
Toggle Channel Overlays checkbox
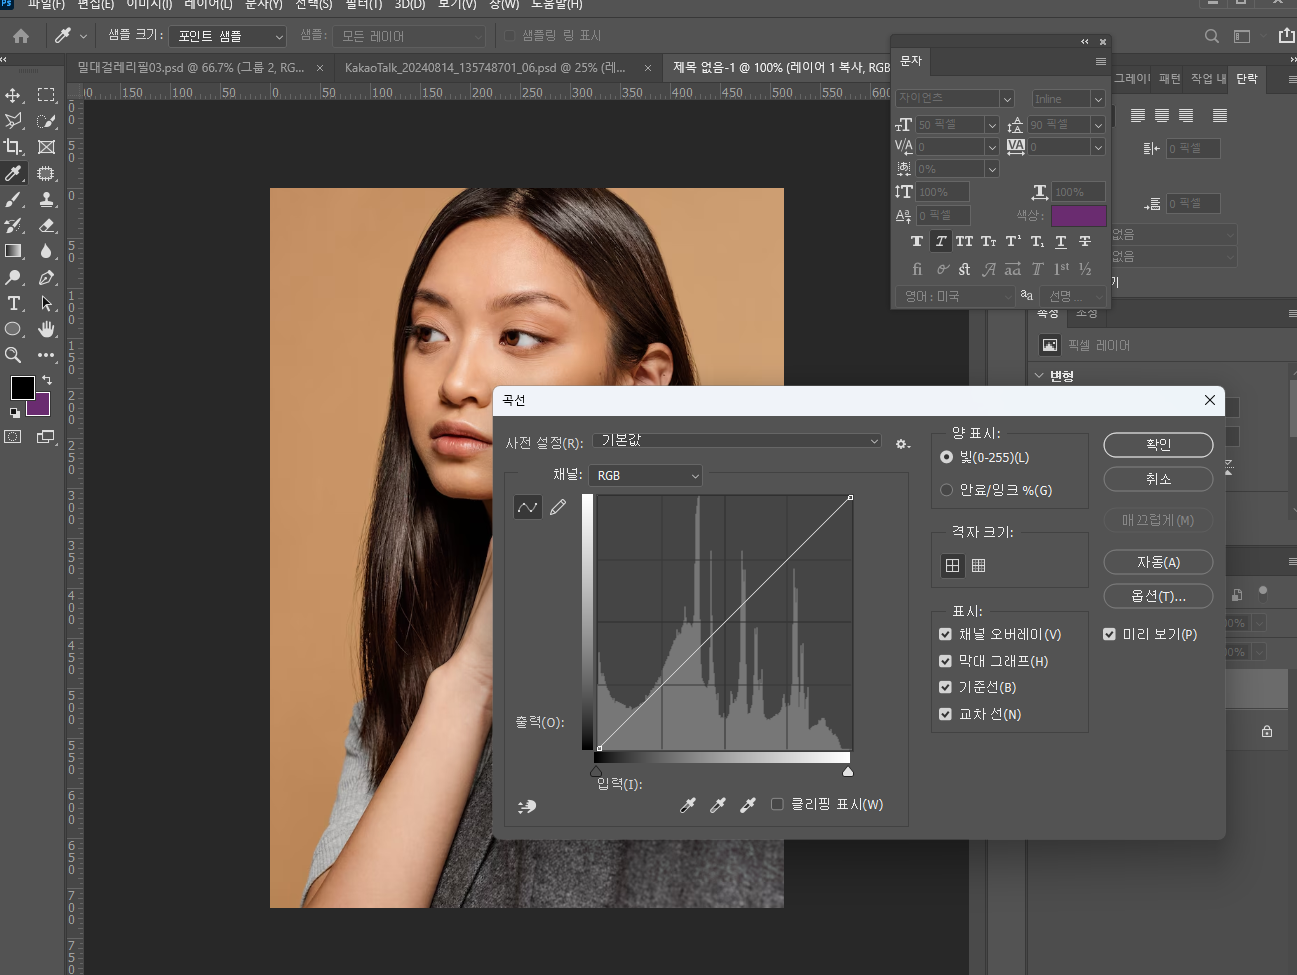945,634
